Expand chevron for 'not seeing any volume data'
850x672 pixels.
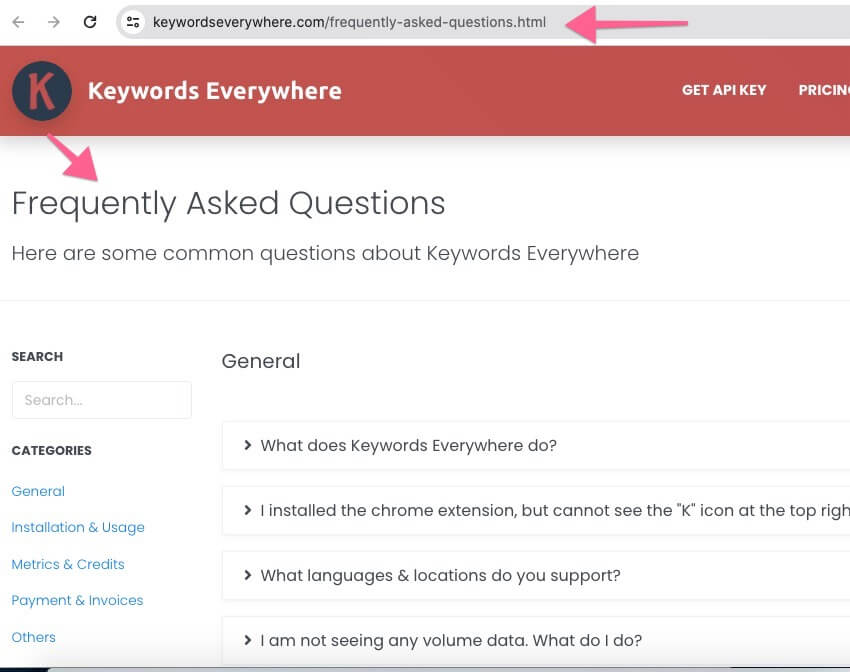point(248,640)
